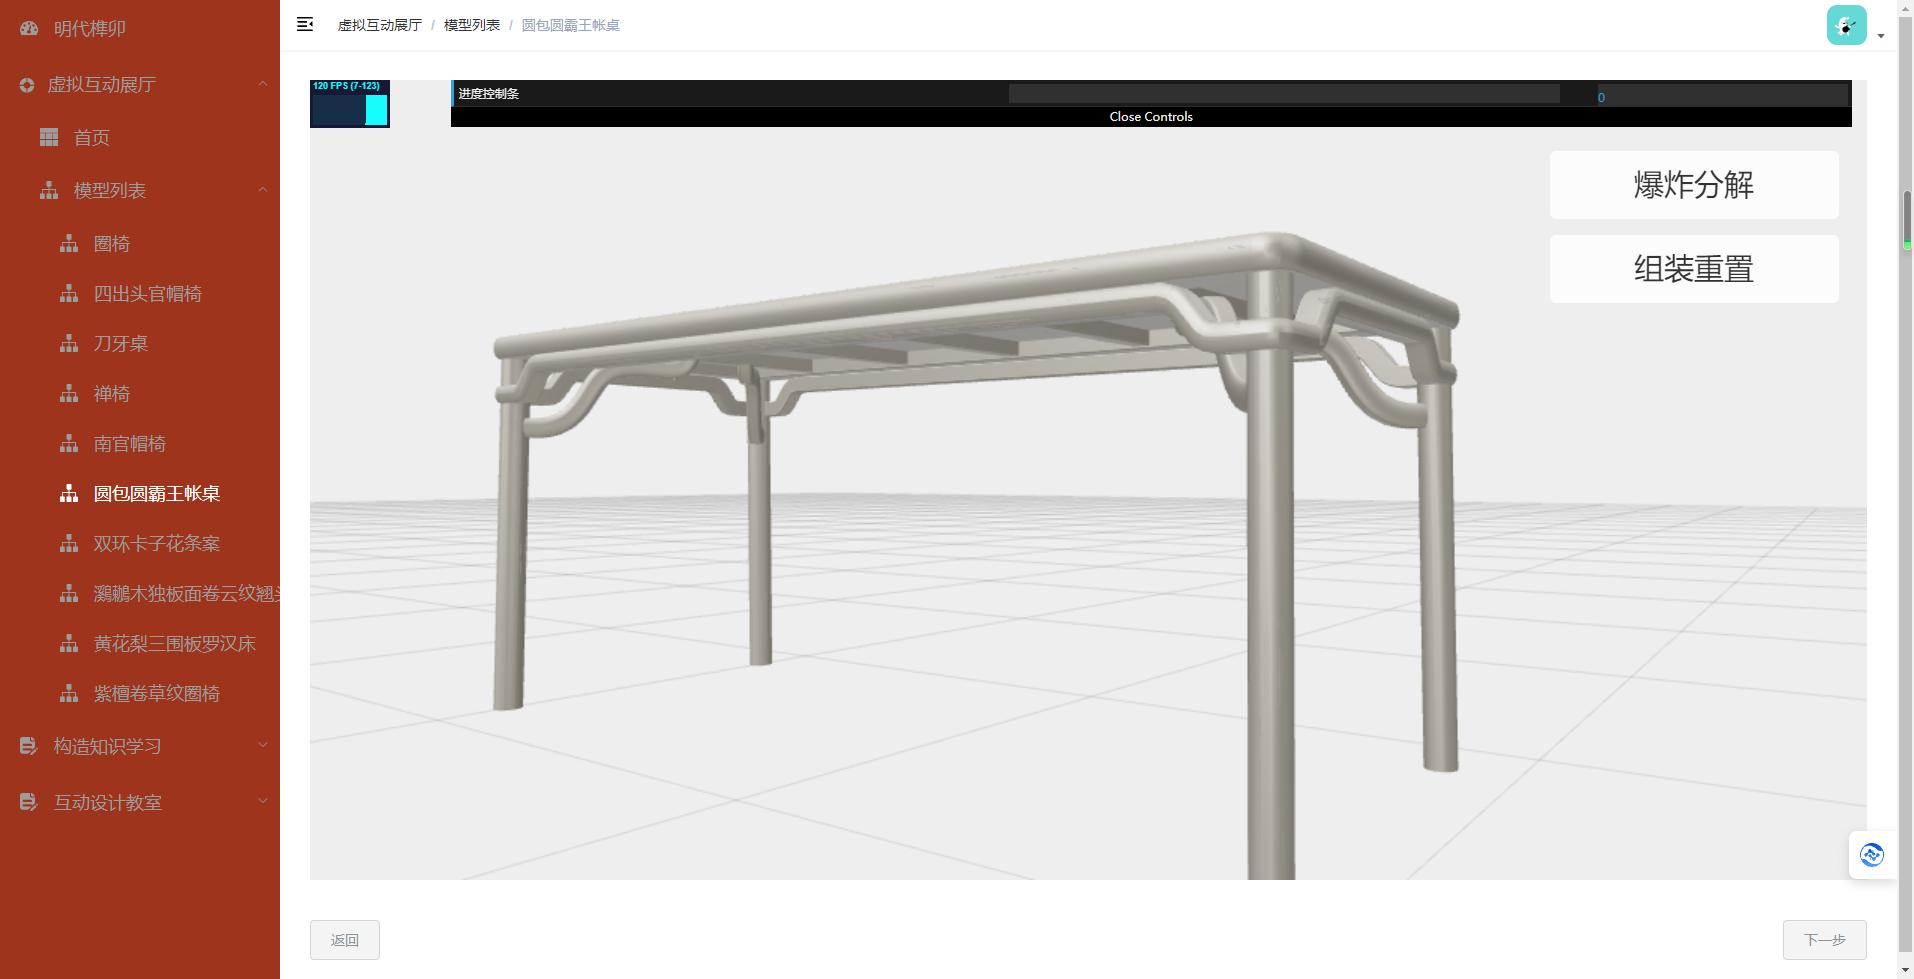Click the dashboard icon beside 明代榫卯

click(x=29, y=29)
